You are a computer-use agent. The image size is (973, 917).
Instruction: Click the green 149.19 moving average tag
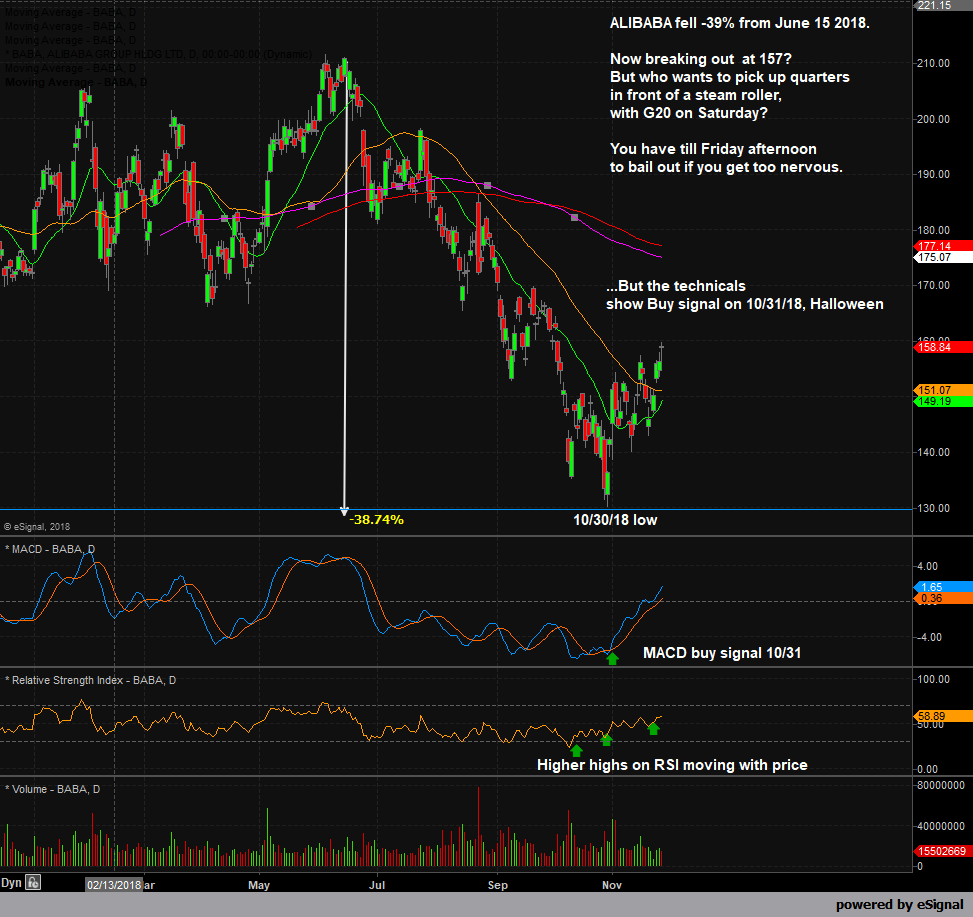pyautogui.click(x=943, y=401)
